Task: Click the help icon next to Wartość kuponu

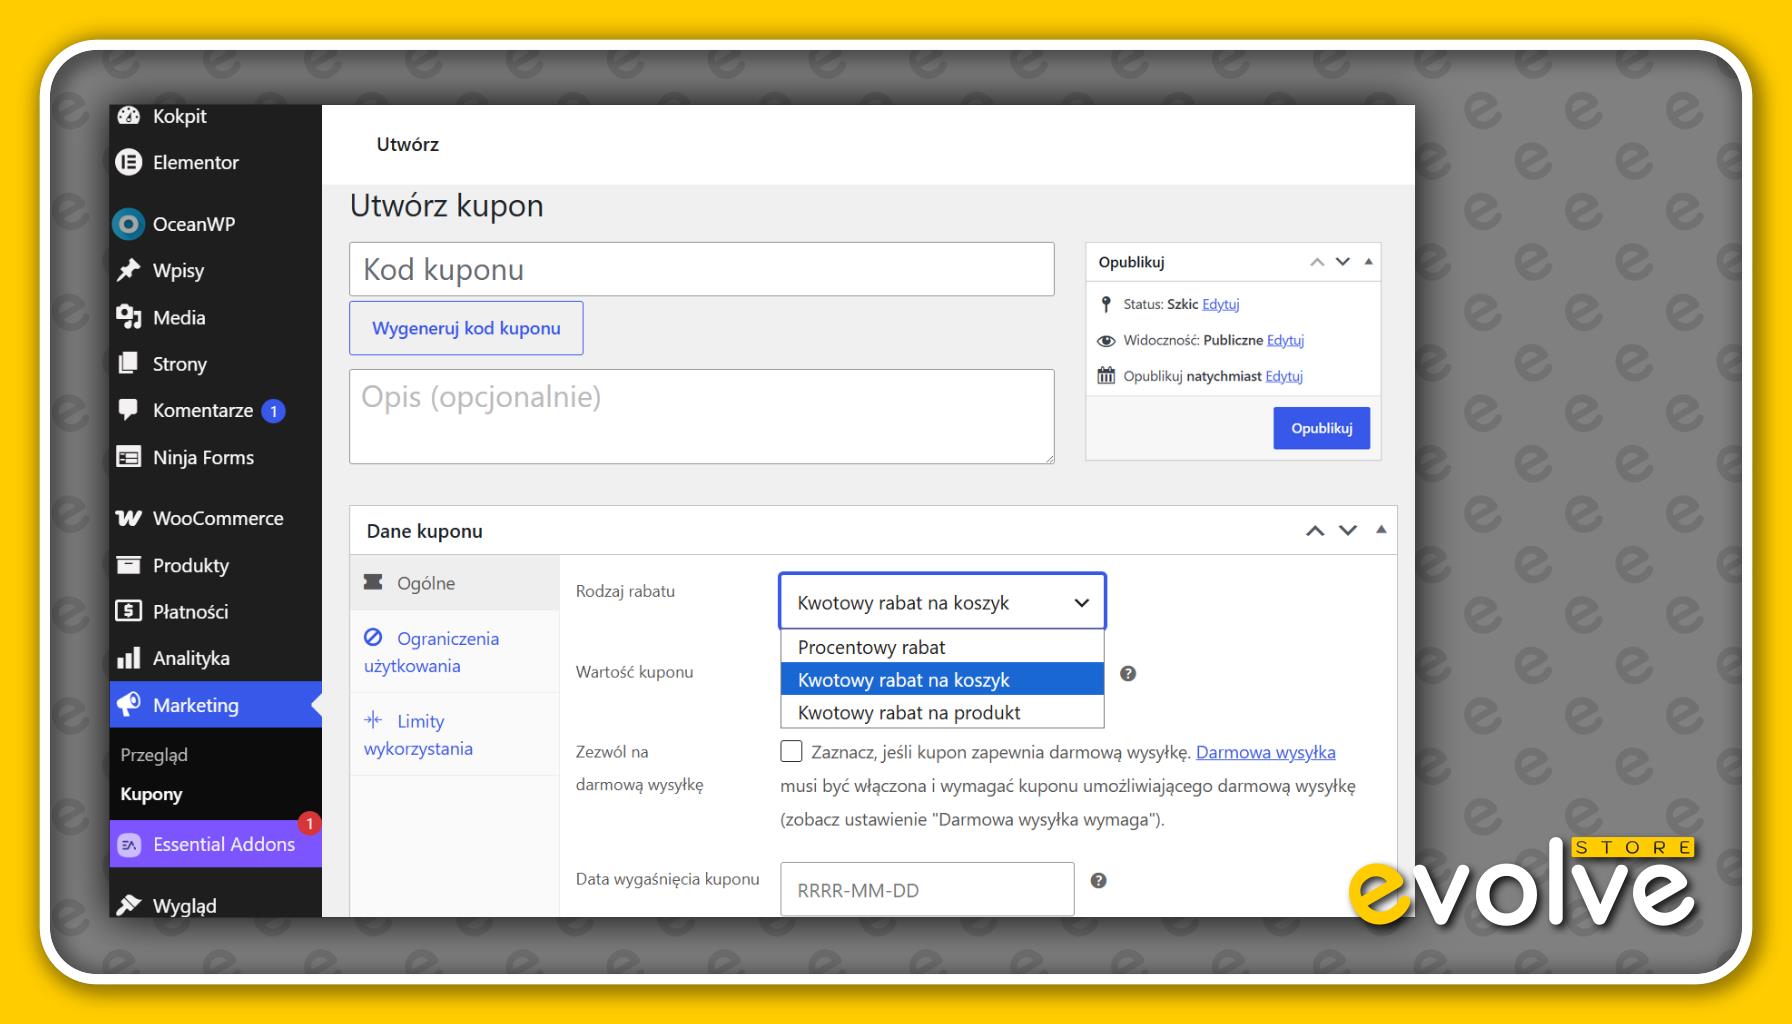Action: coord(1128,674)
